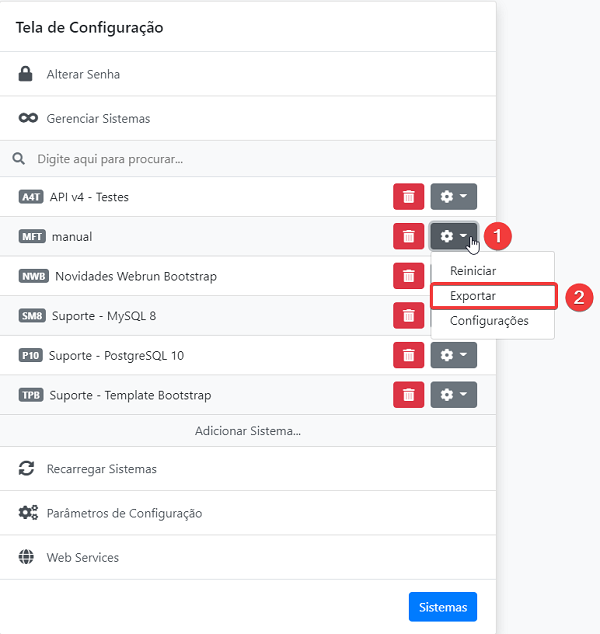This screenshot has height=634, width=600.
Task: Remove the Suporte - MySQL 8 system
Action: click(x=408, y=316)
